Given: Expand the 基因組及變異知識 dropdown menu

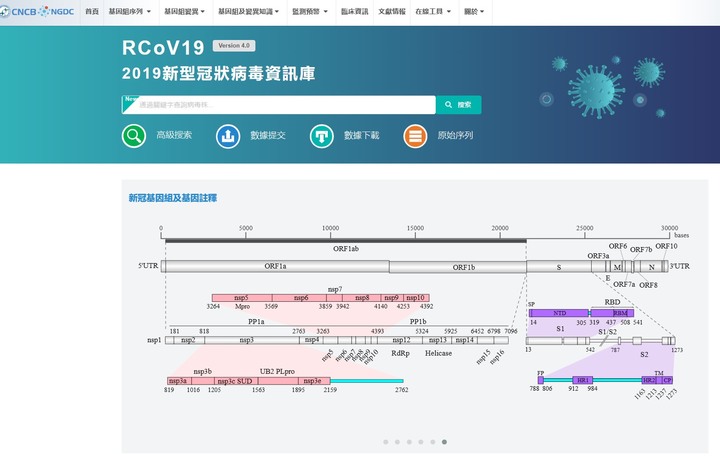Looking at the screenshot, I should click(248, 11).
